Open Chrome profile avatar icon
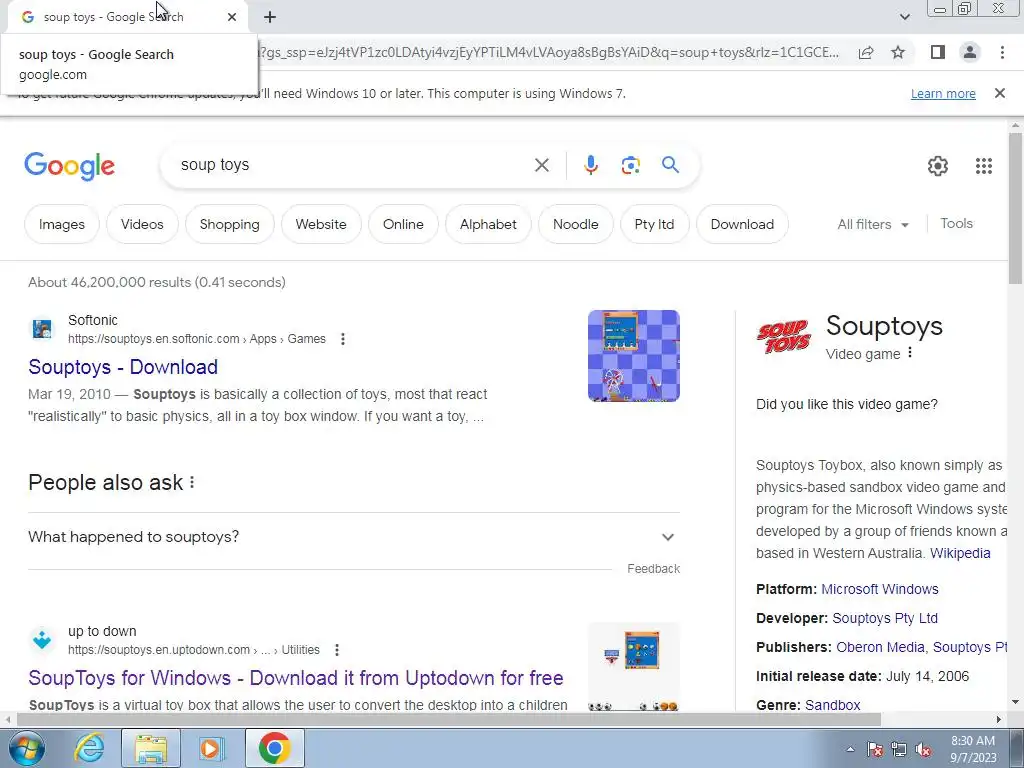Viewport: 1024px width, 768px height. (970, 52)
